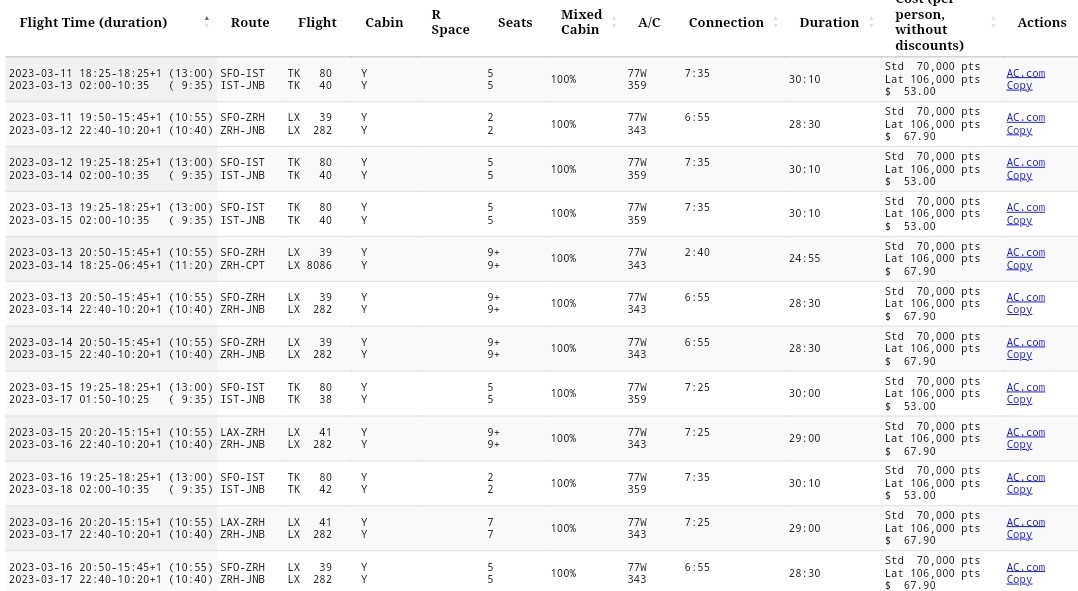Viewport: 1078px width, 591px height.
Task: Click sort arrows beside Duration header
Action: [x=869, y=22]
